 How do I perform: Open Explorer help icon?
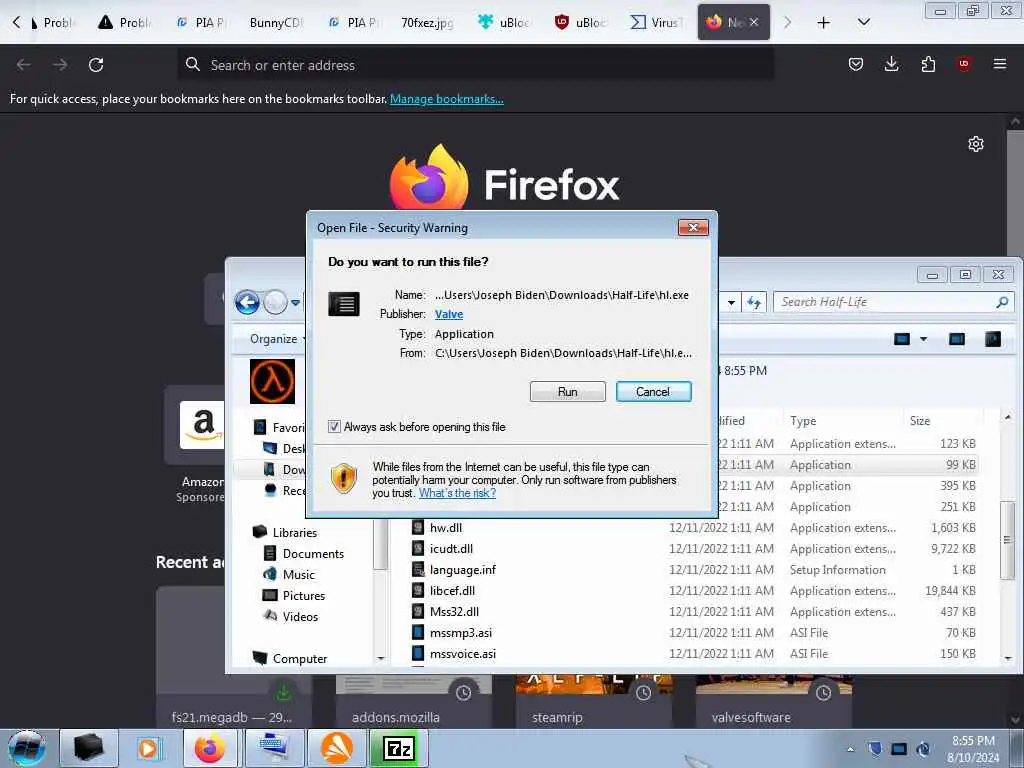click(993, 339)
